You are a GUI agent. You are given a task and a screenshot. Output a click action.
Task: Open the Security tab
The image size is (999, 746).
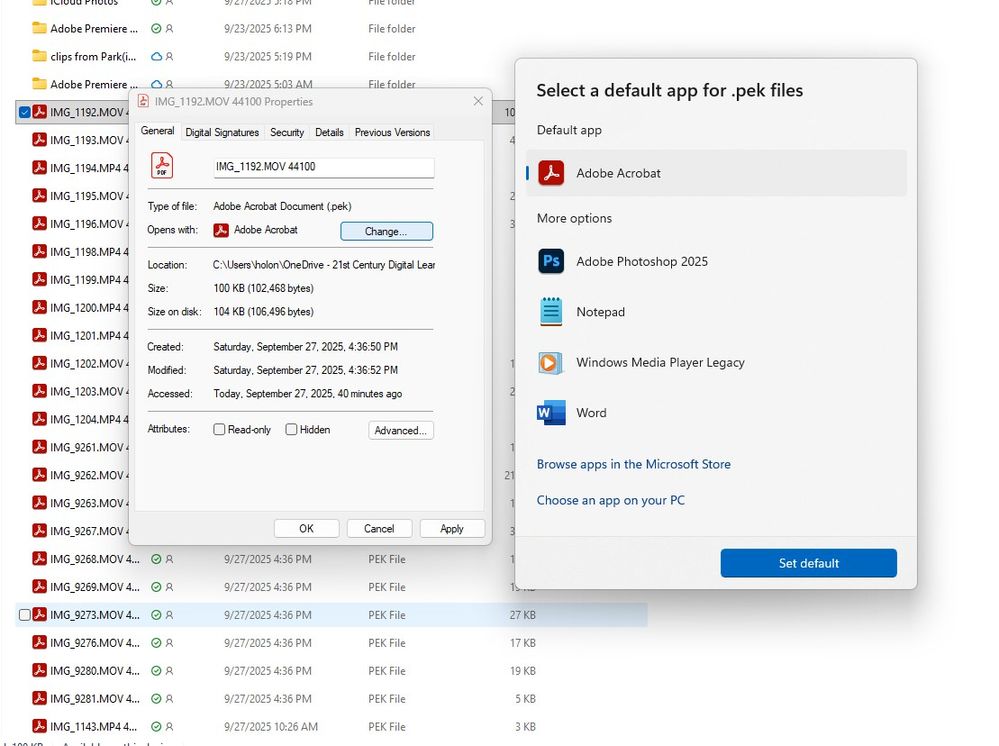pyautogui.click(x=287, y=132)
